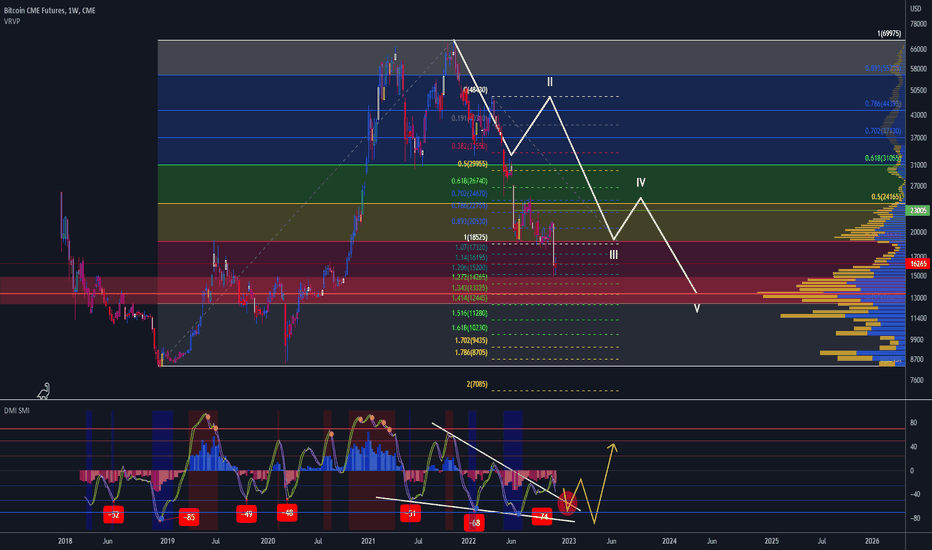Click the red -74 oscillator marker
The image size is (932, 550).
click(x=542, y=517)
